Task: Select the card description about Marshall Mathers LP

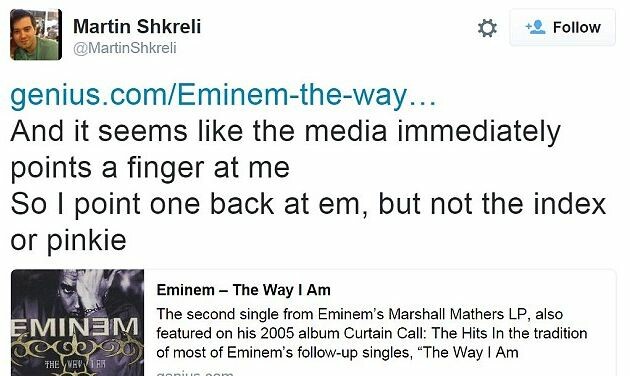Action: click(372, 333)
